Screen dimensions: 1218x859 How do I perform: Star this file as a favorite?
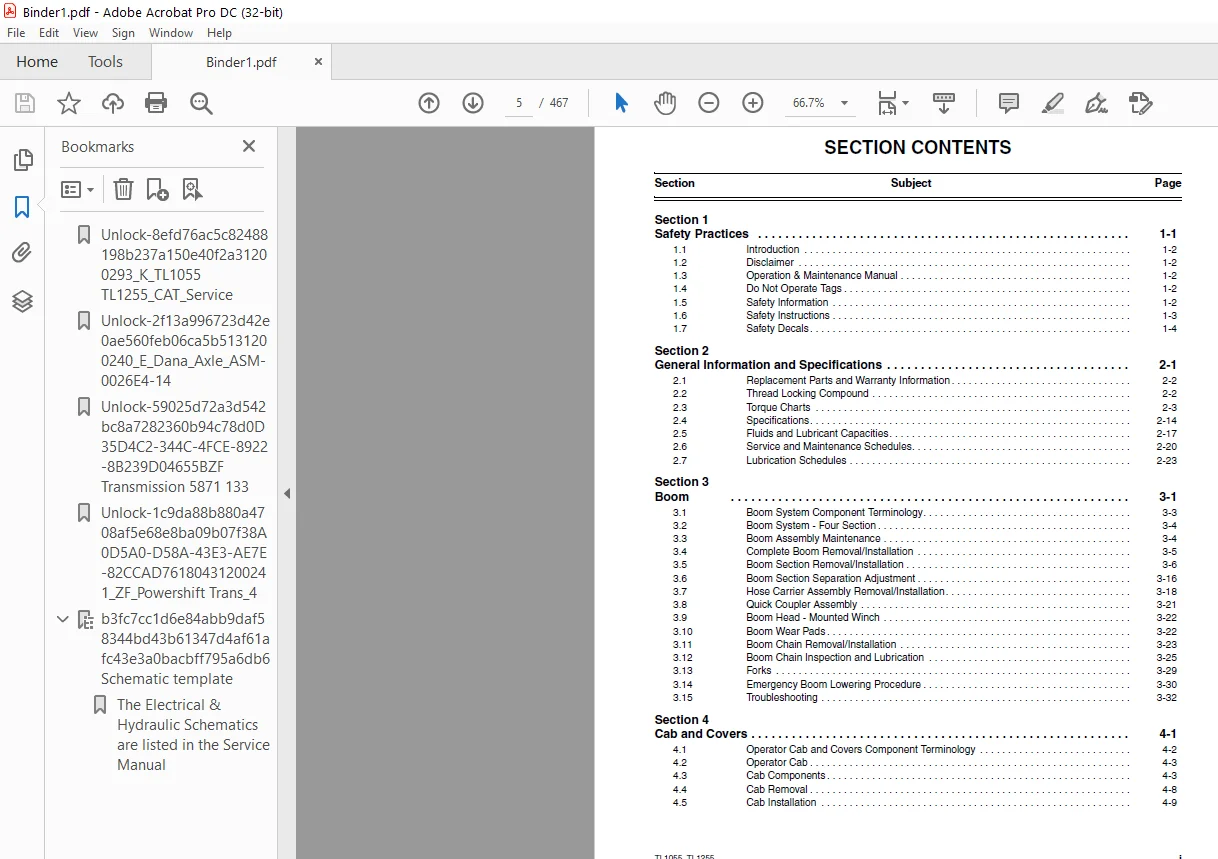[x=69, y=103]
